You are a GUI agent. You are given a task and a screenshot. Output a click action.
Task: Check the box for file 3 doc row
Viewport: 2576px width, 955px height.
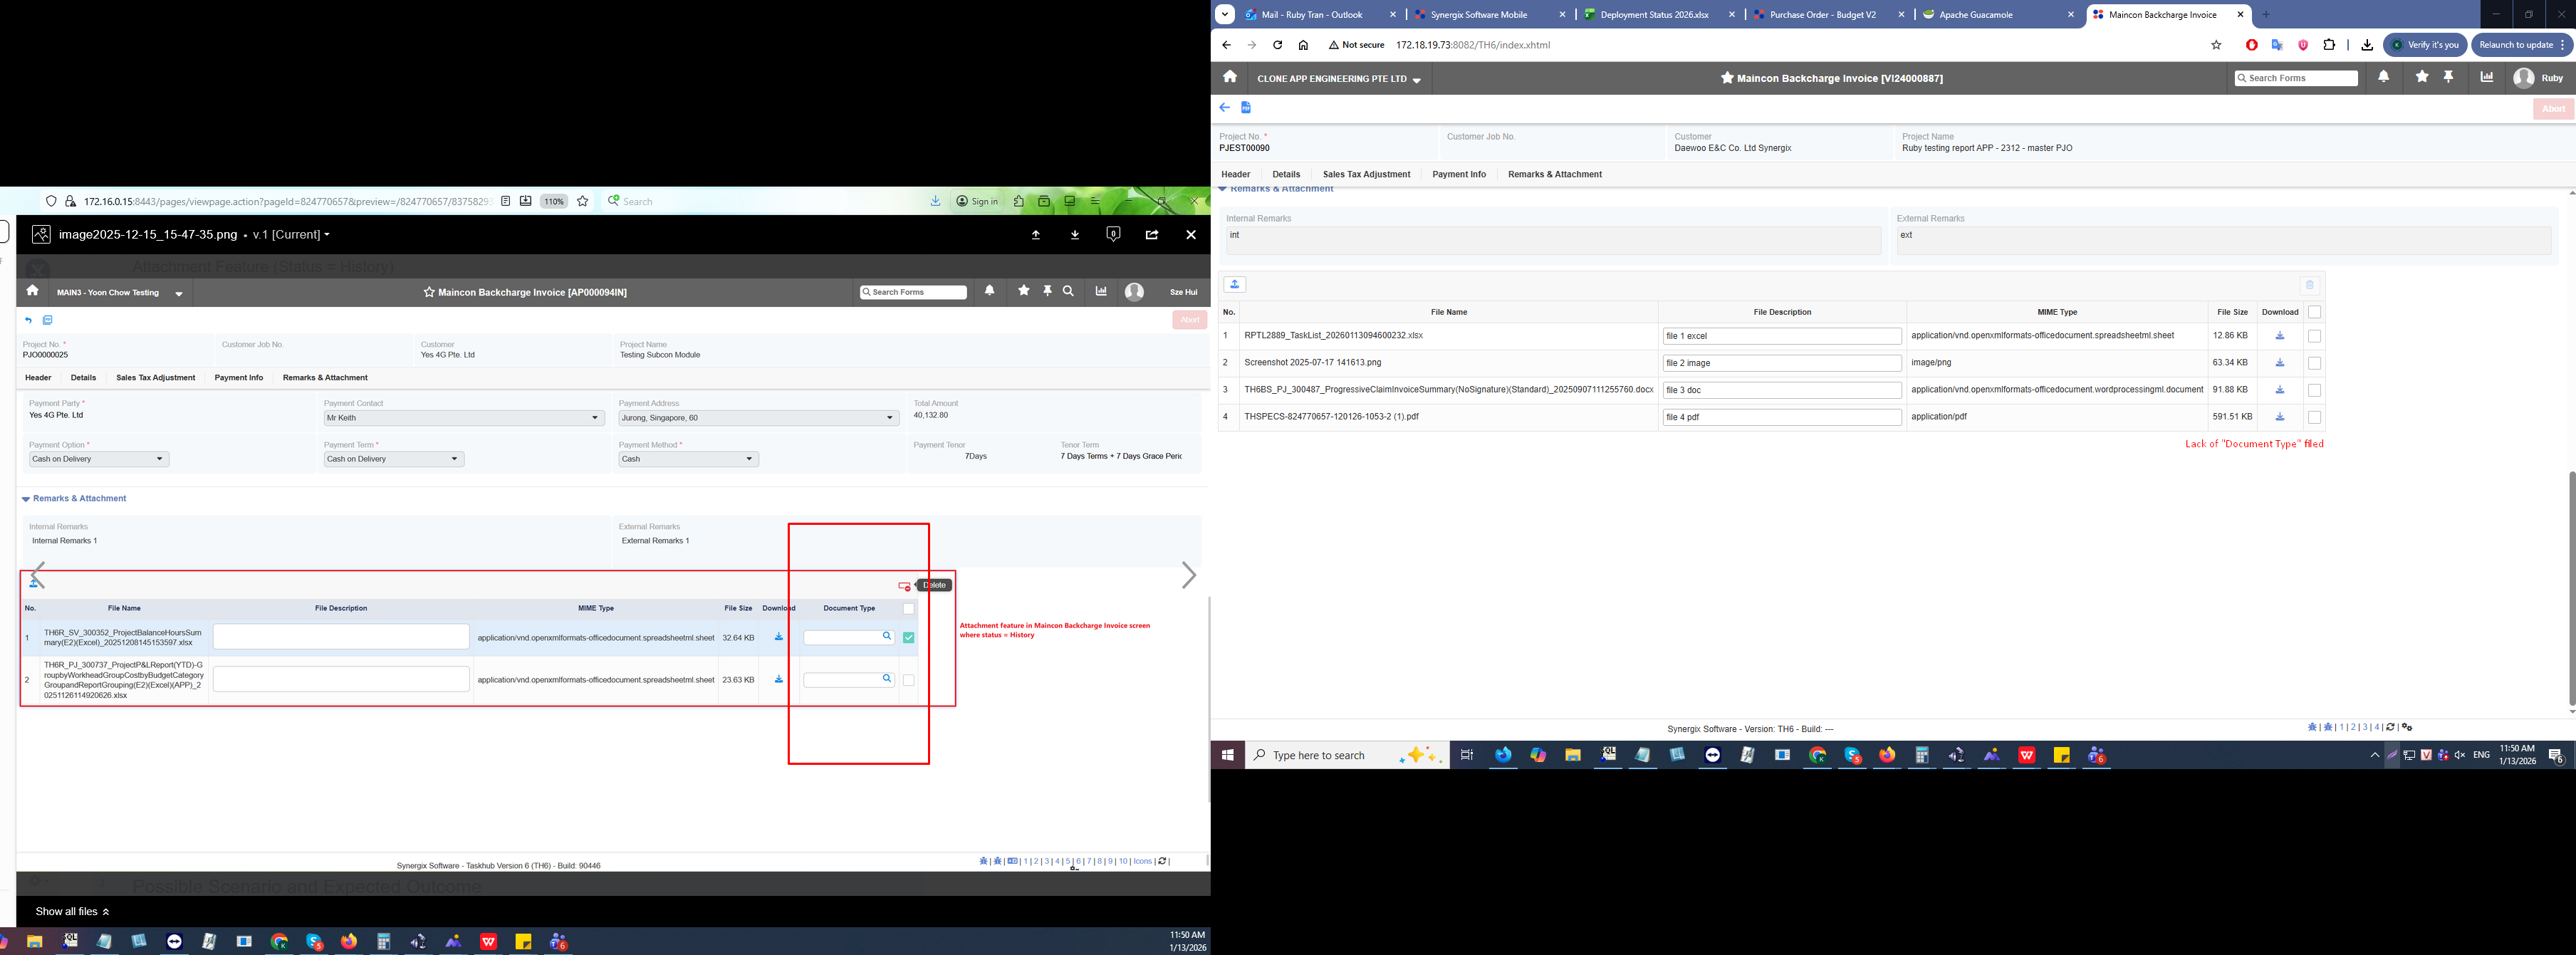(2314, 390)
